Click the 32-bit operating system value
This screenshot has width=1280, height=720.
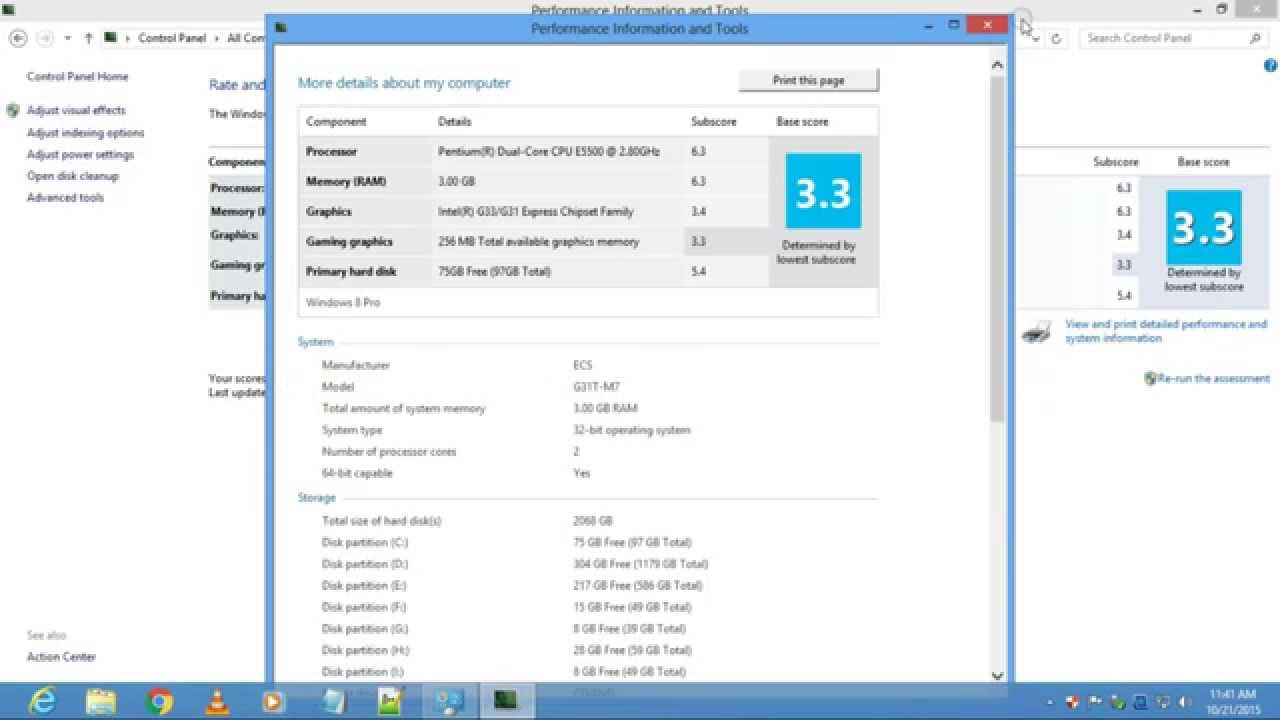(632, 430)
